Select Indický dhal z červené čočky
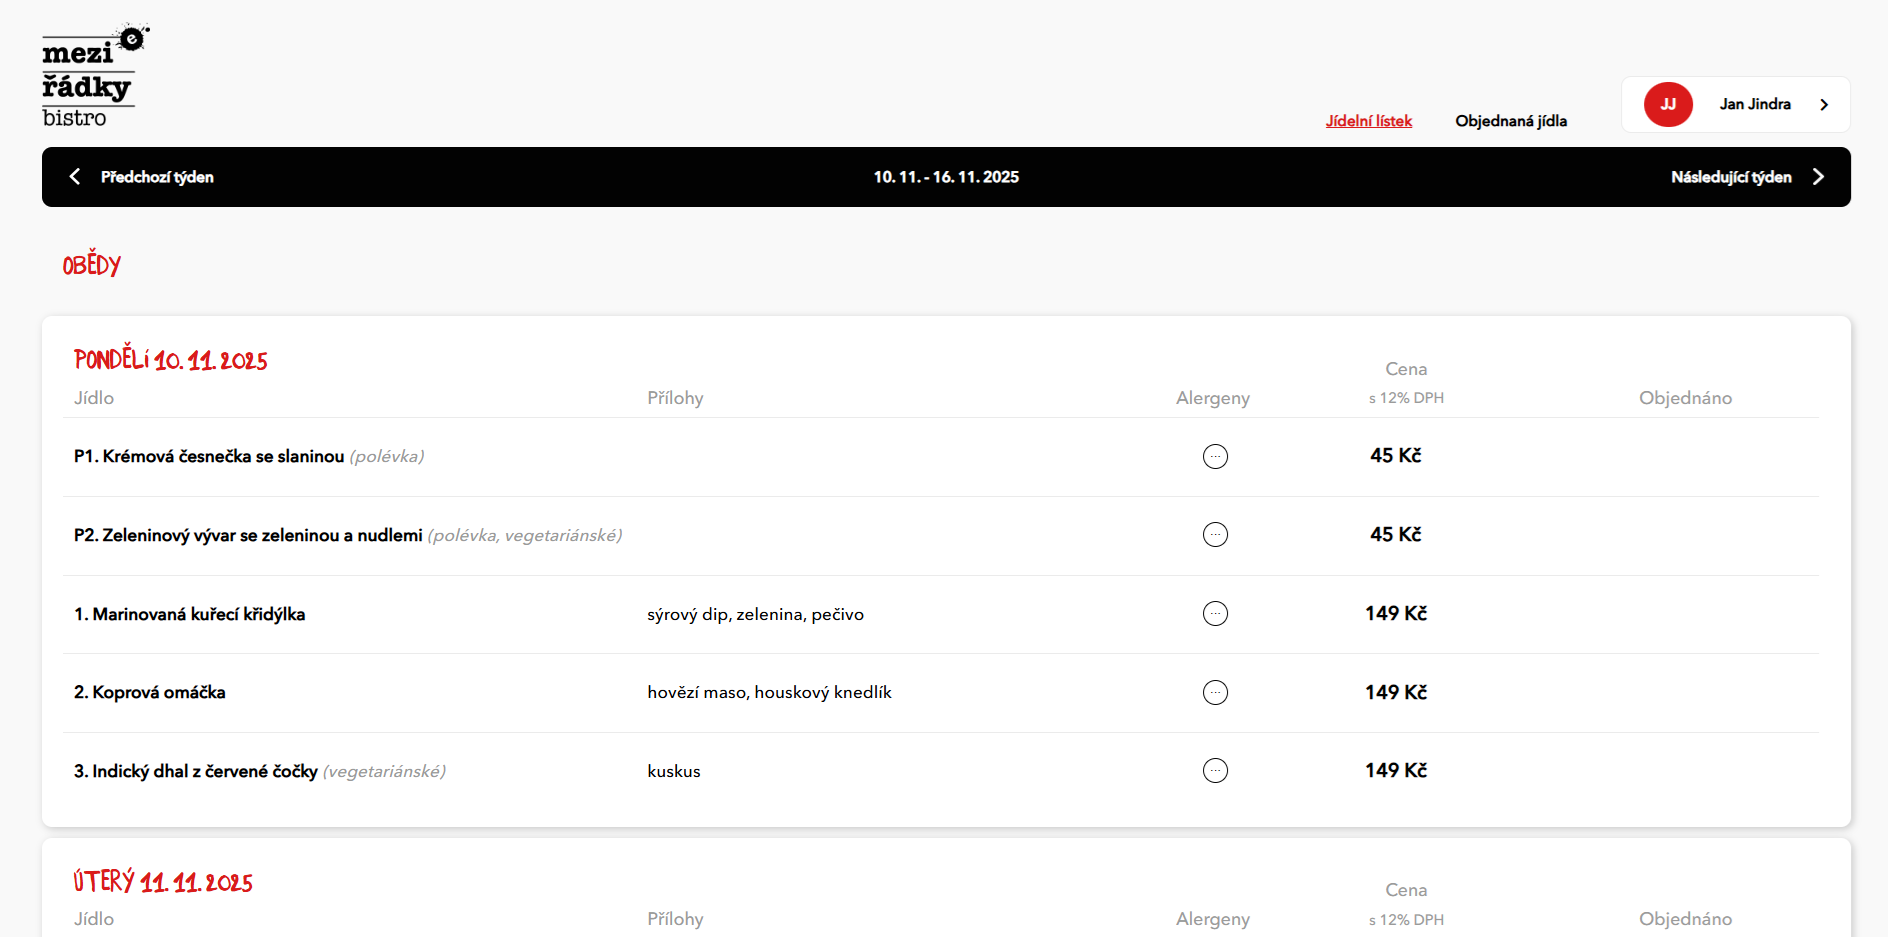1888x937 pixels. [196, 771]
